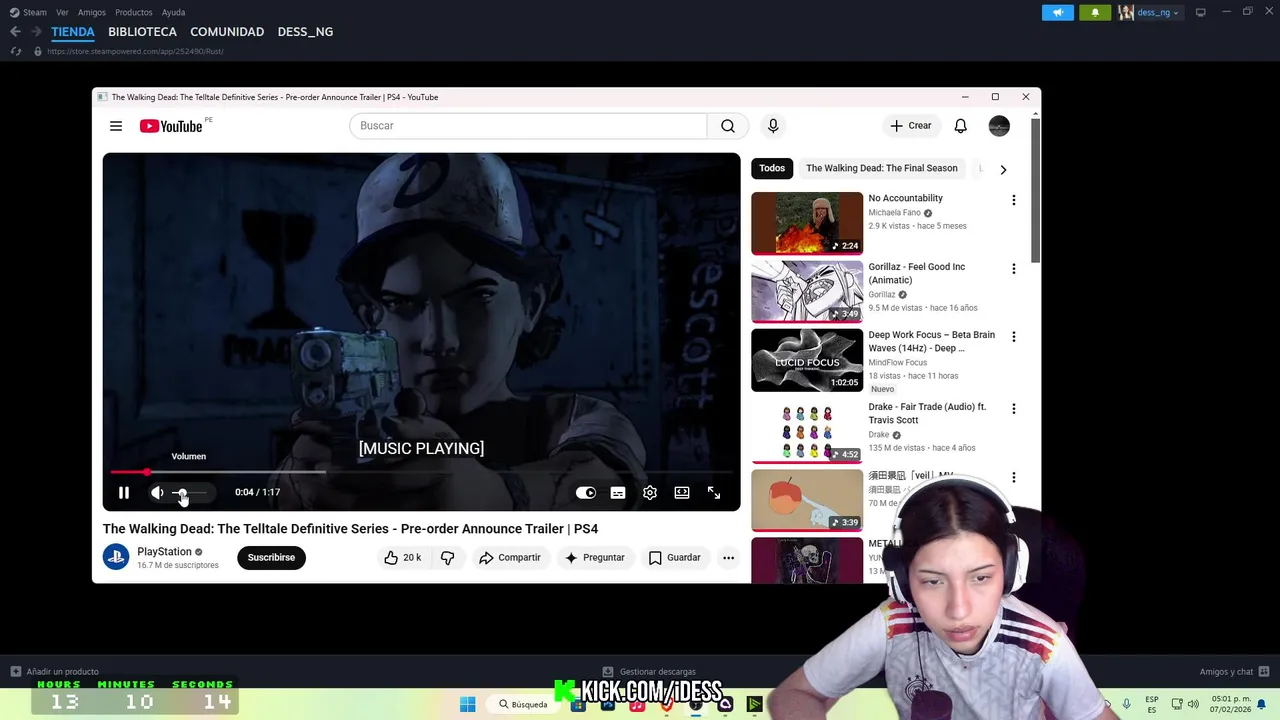
Task: Open the Ver menu in Steam
Action: pos(62,12)
